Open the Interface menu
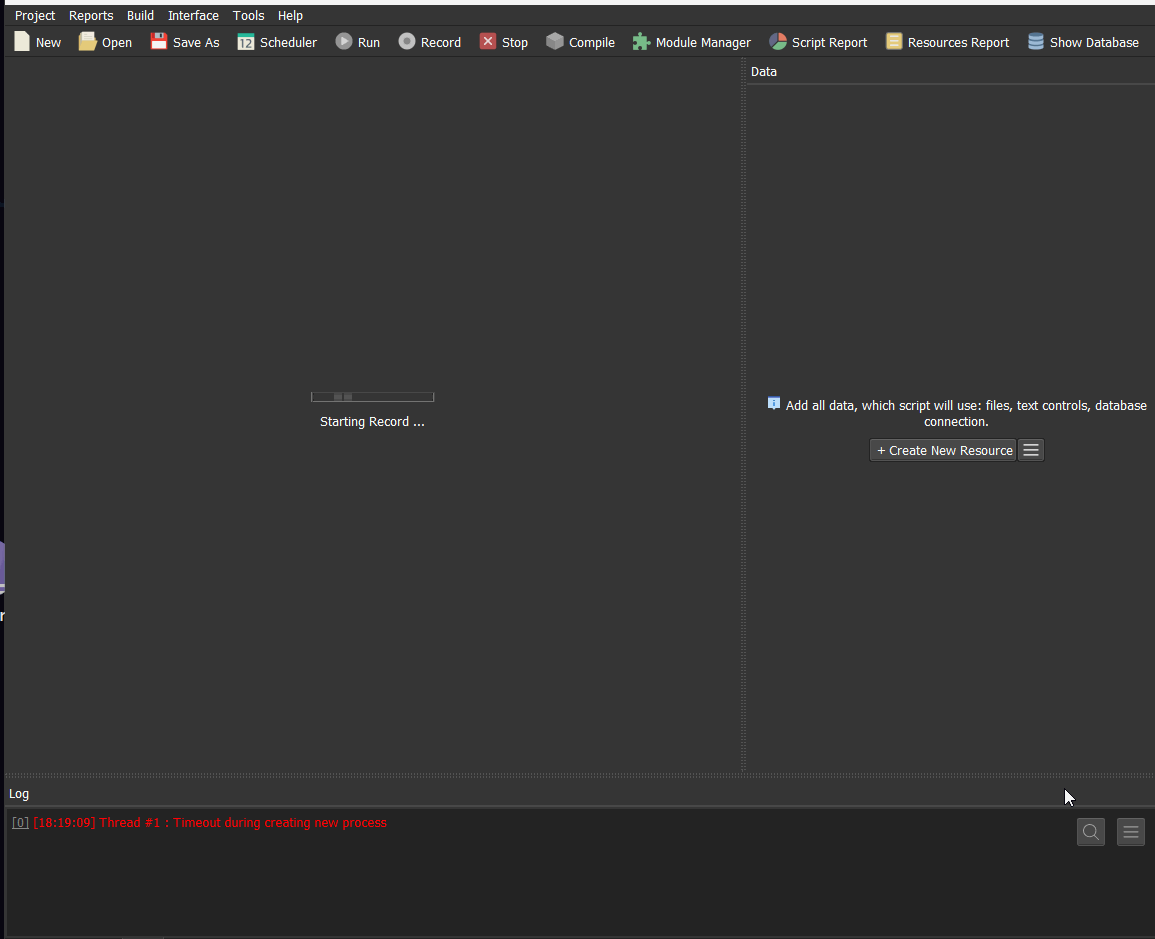This screenshot has width=1155, height=939. pyautogui.click(x=193, y=16)
